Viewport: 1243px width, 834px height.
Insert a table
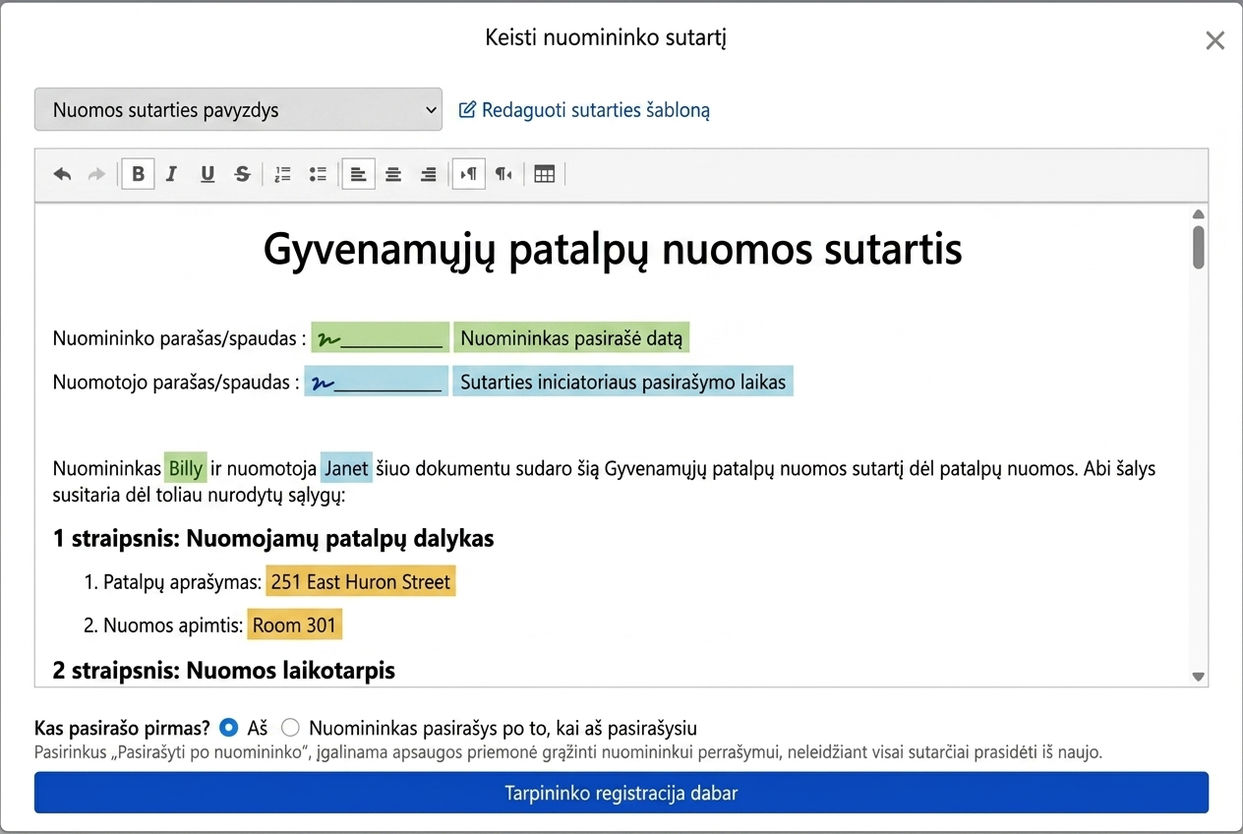coord(544,174)
